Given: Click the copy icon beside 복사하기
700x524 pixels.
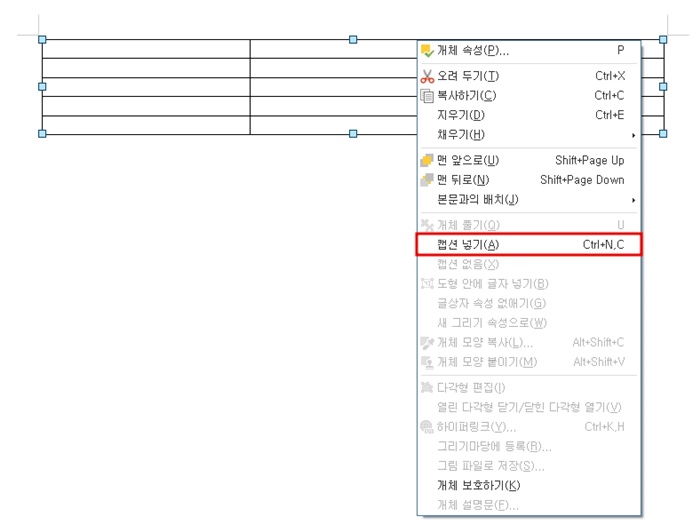Looking at the screenshot, I should pos(427,96).
